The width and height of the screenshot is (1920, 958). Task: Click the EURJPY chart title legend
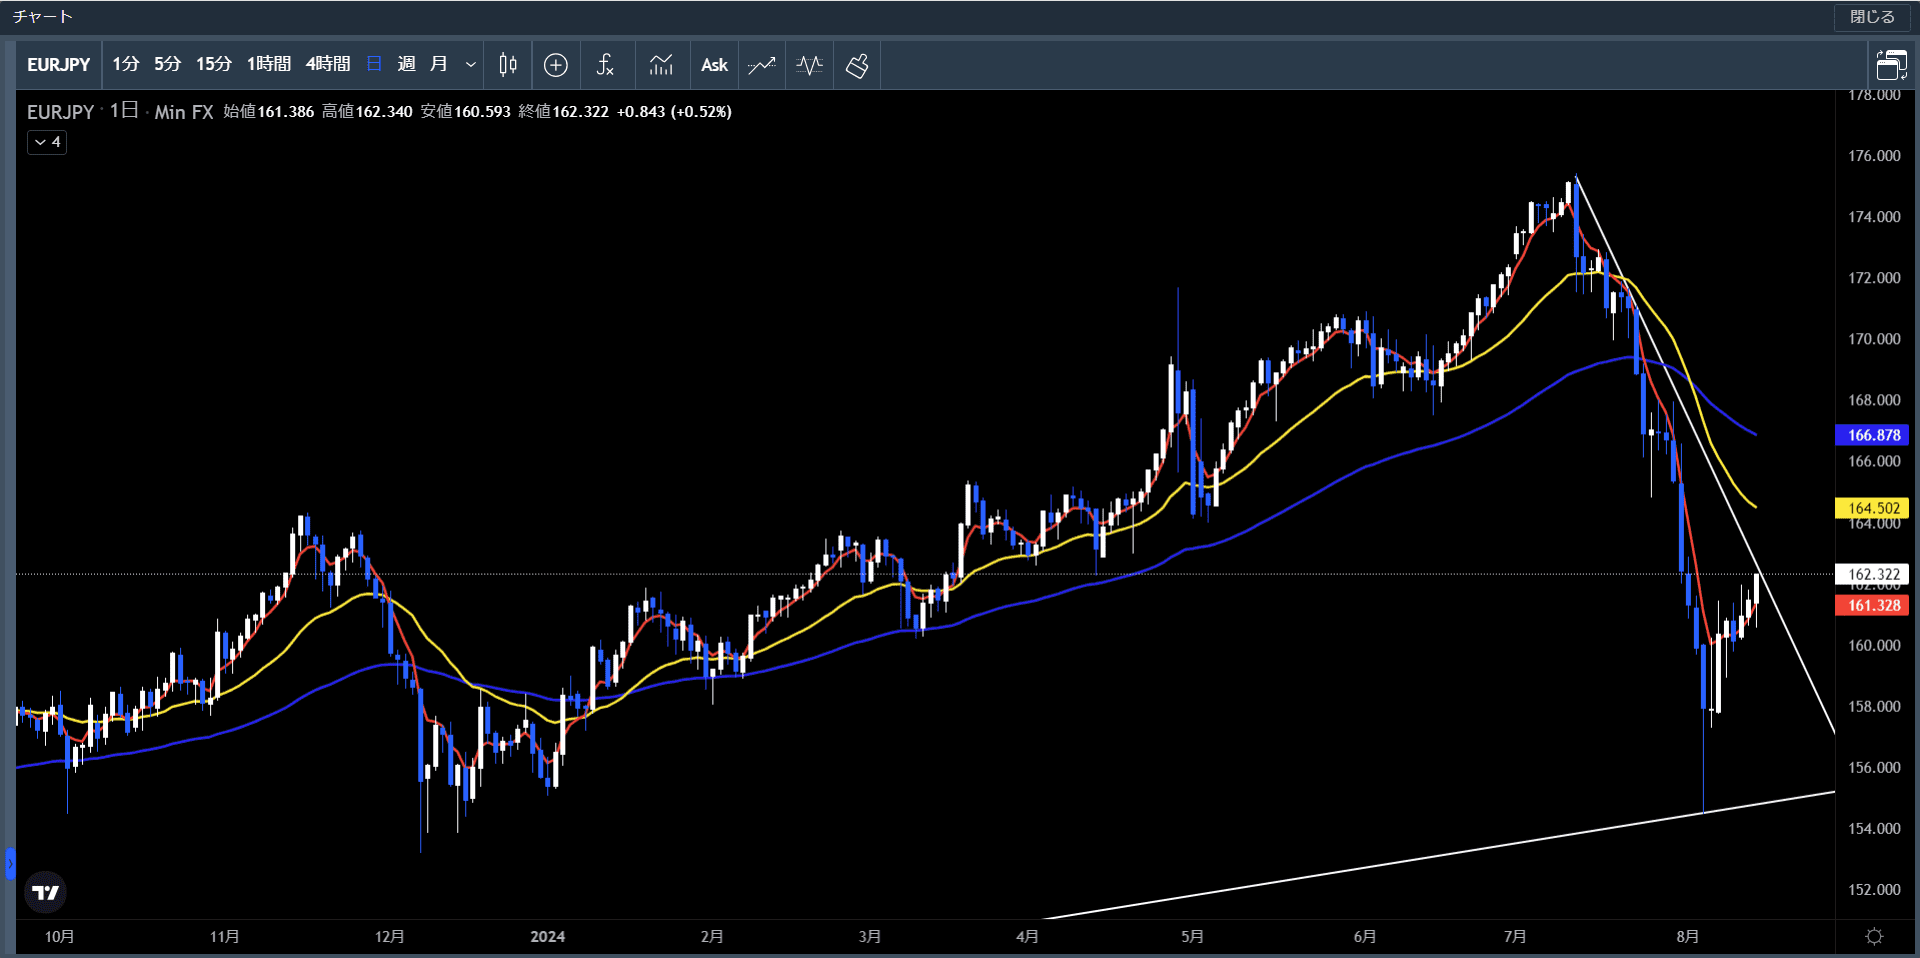tap(60, 112)
